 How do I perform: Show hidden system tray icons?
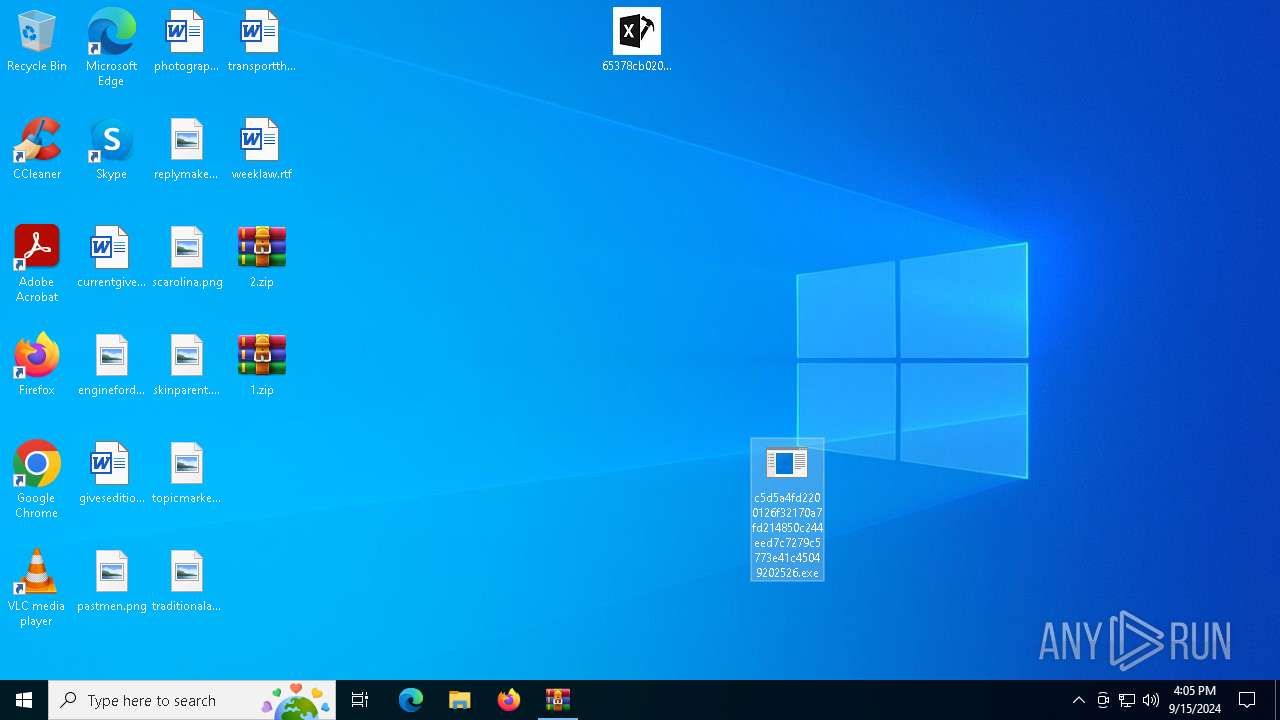coord(1079,700)
